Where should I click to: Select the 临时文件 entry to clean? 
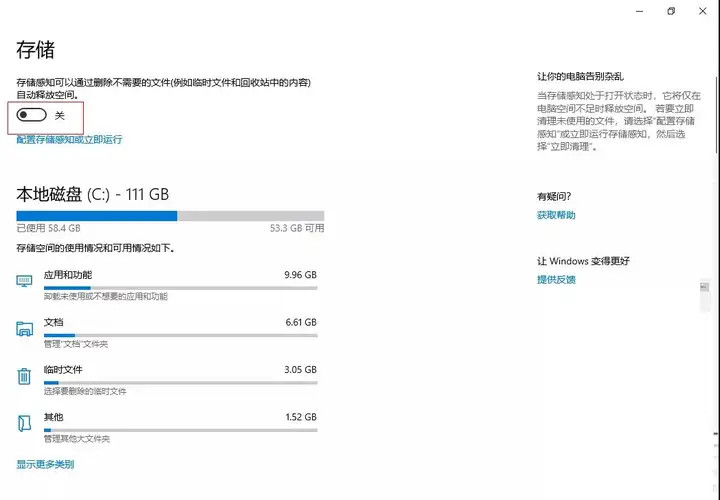(167, 380)
